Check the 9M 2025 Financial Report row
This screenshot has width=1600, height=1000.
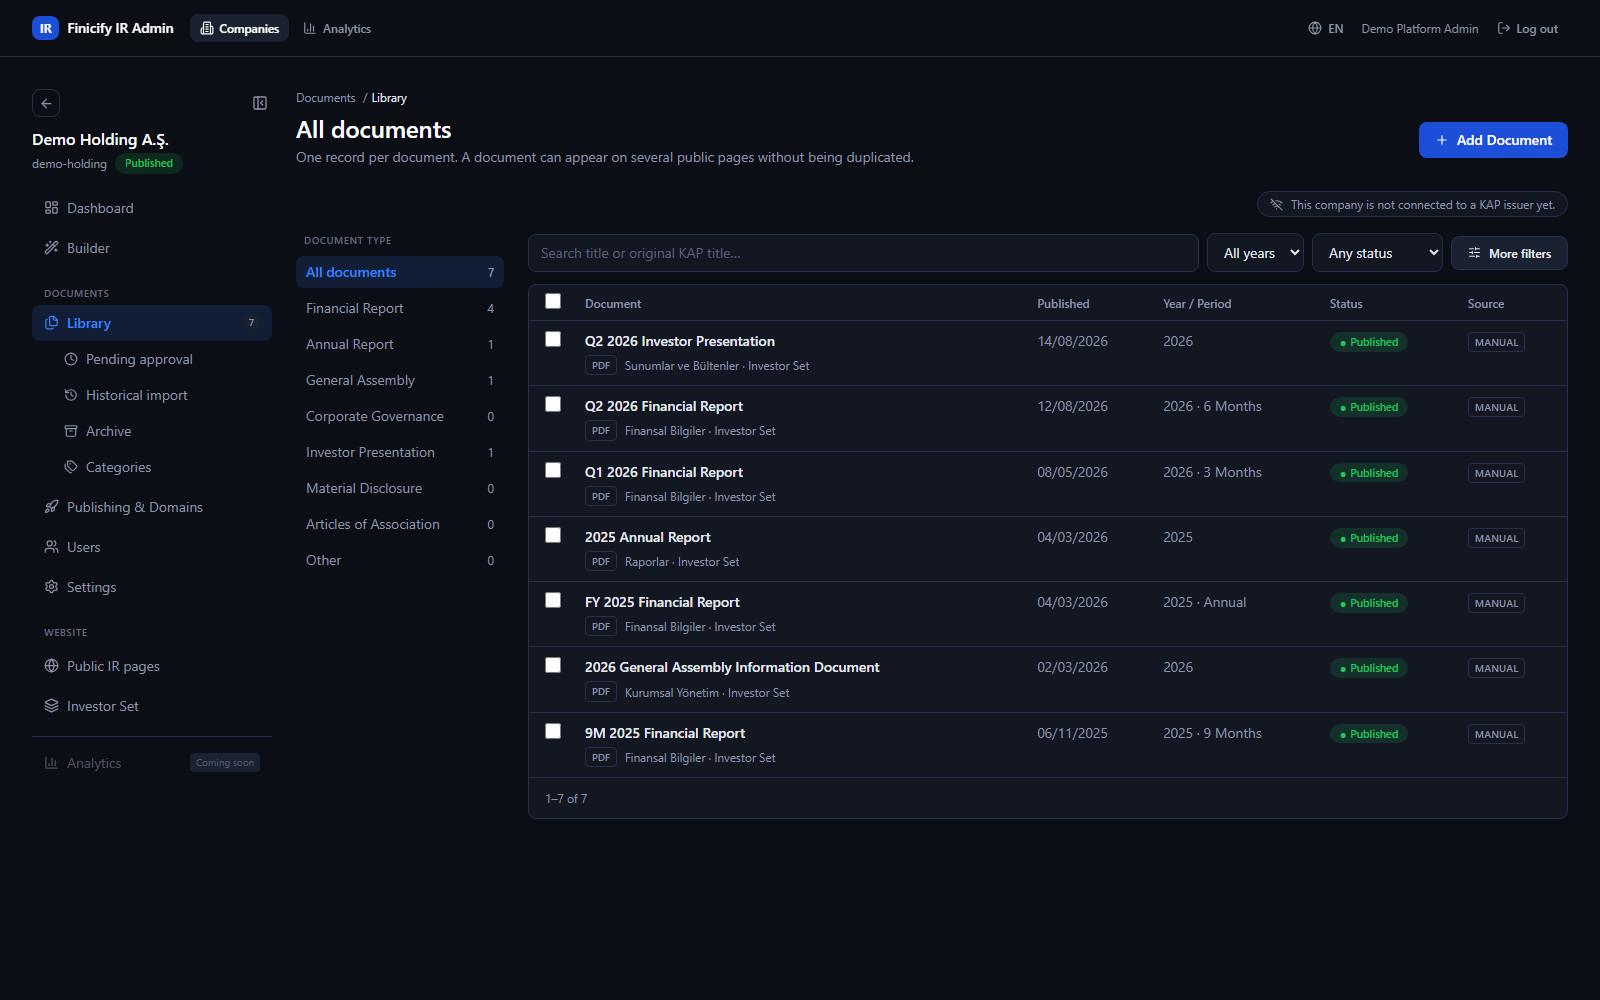[553, 731]
